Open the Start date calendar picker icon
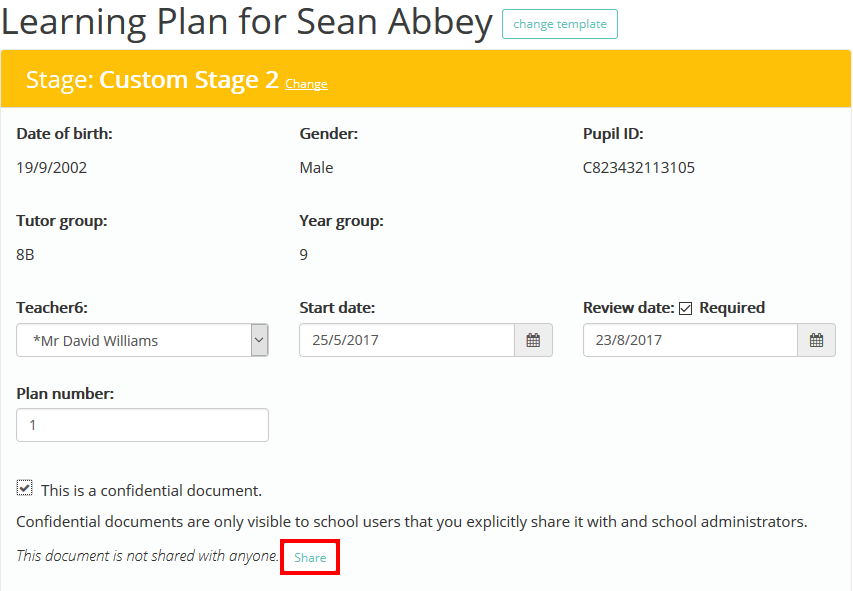Viewport: 853px width, 591px height. click(x=533, y=340)
